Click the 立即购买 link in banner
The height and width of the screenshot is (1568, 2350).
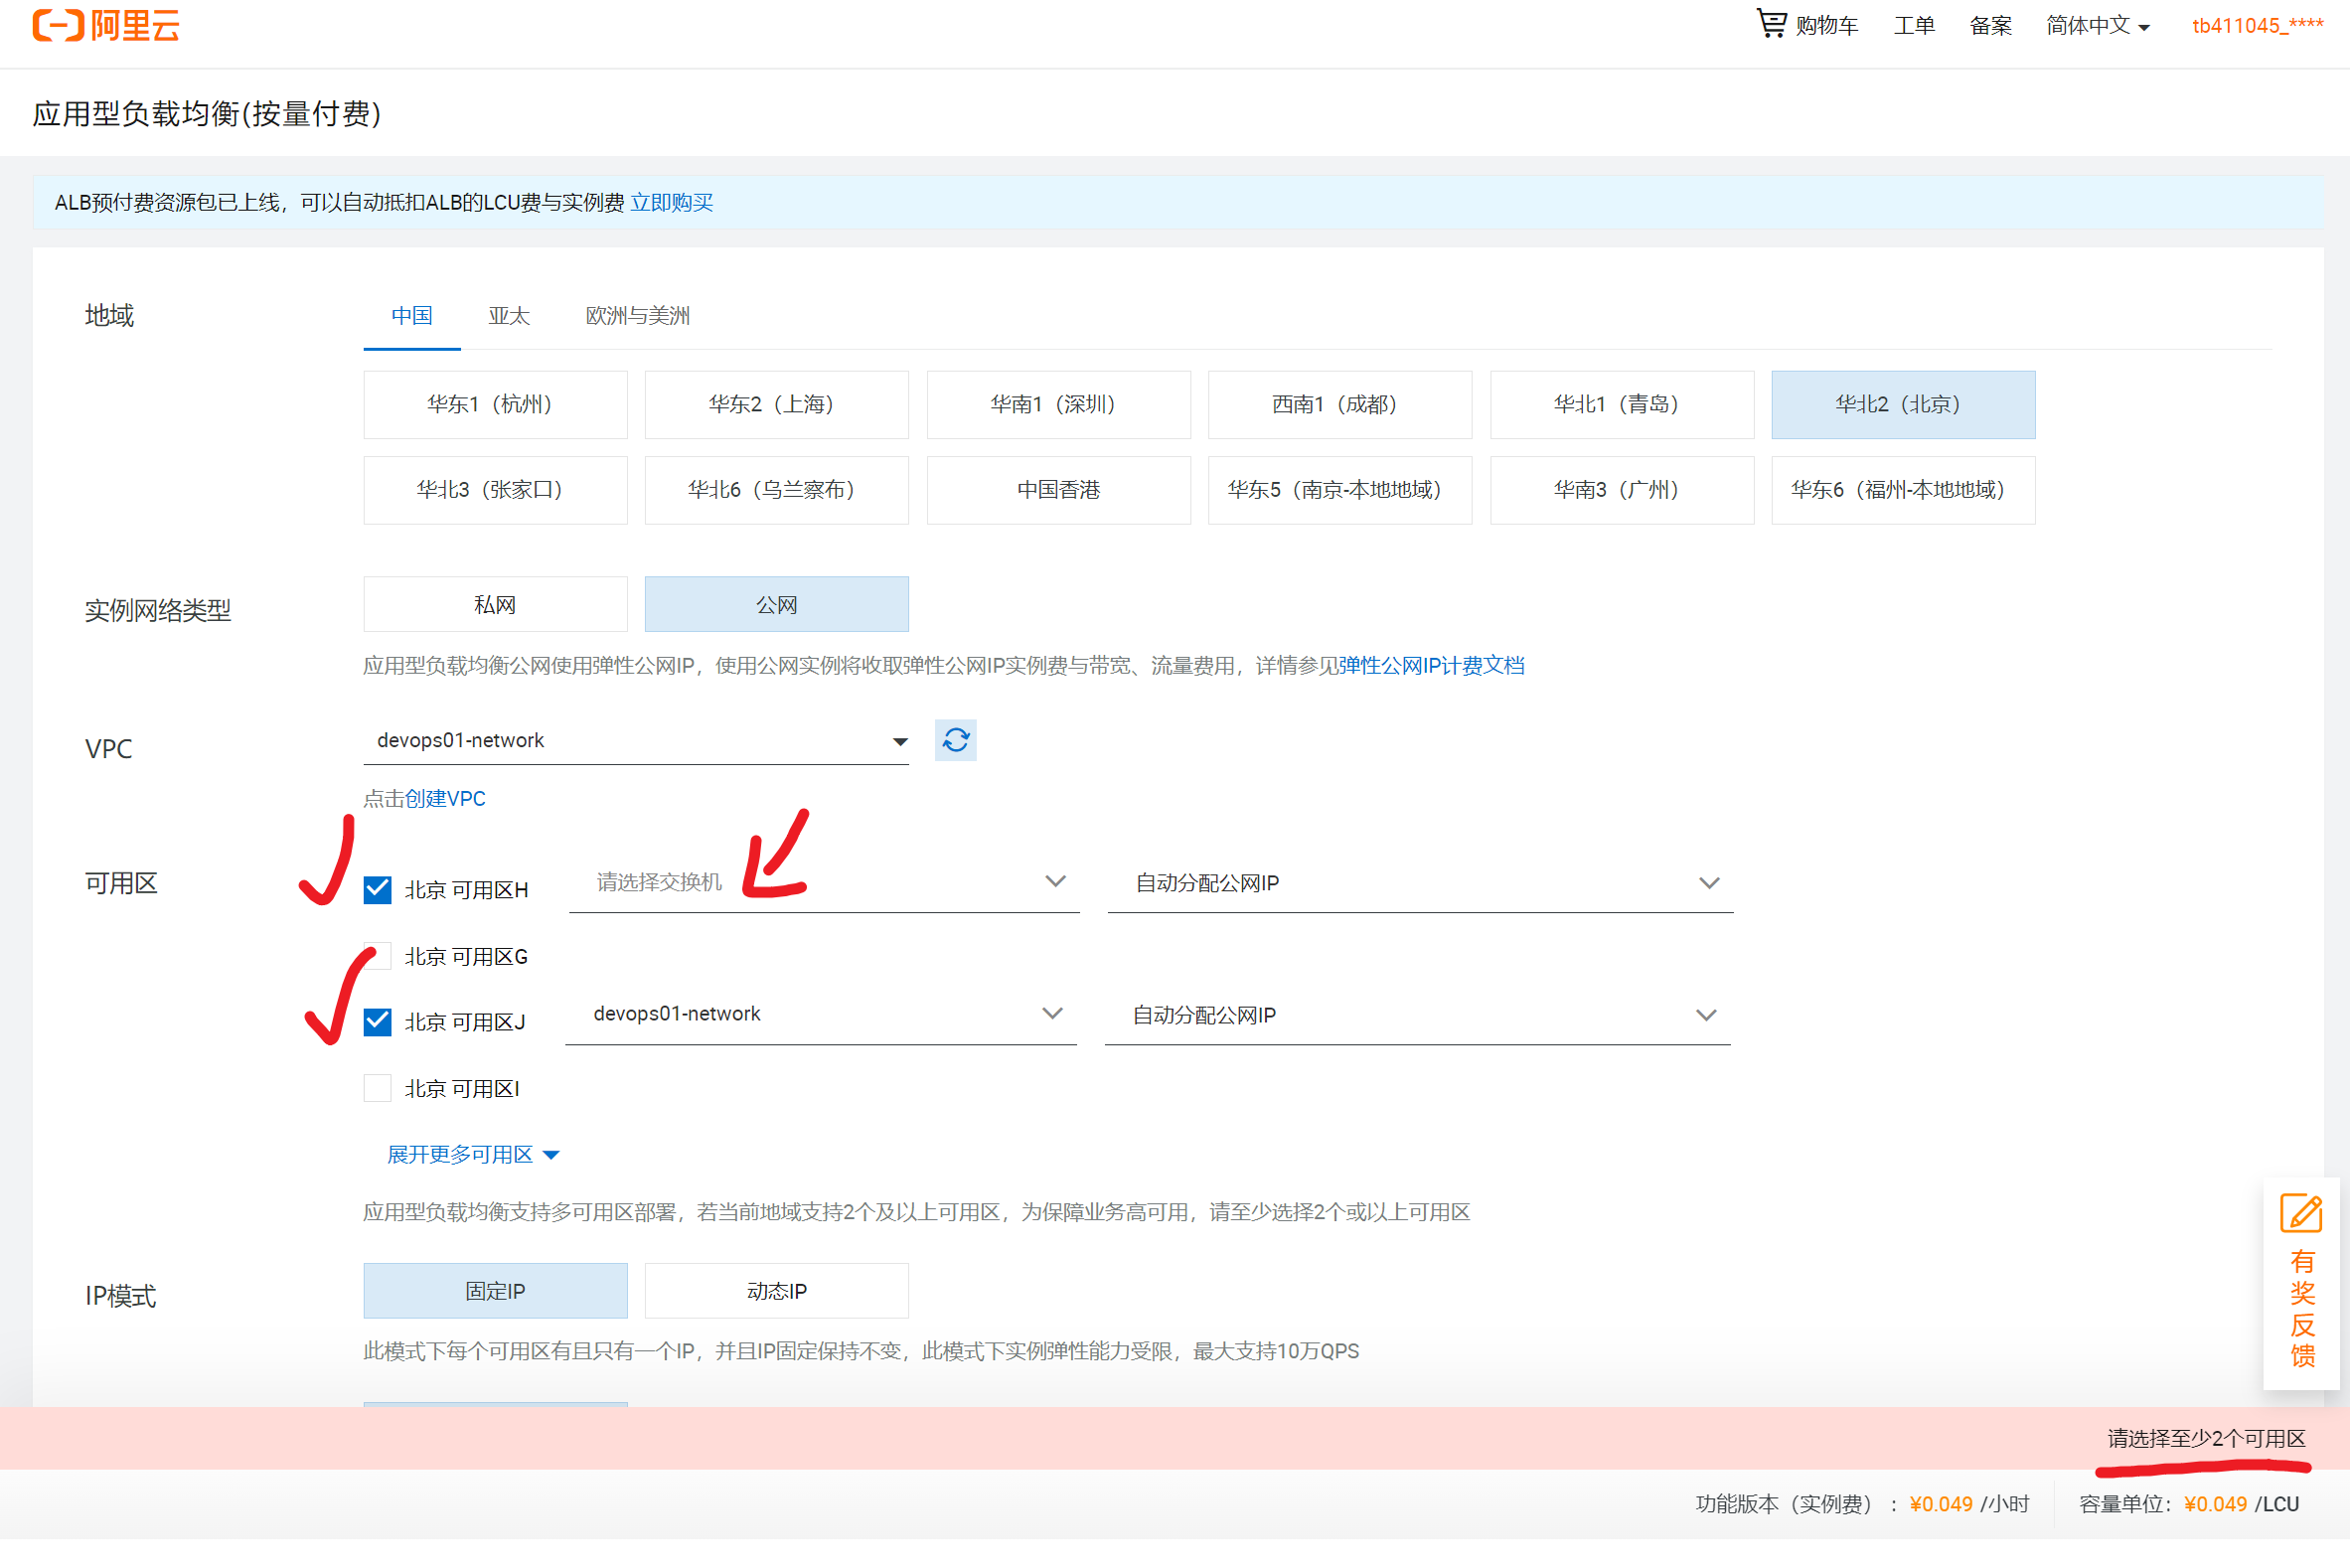click(671, 203)
